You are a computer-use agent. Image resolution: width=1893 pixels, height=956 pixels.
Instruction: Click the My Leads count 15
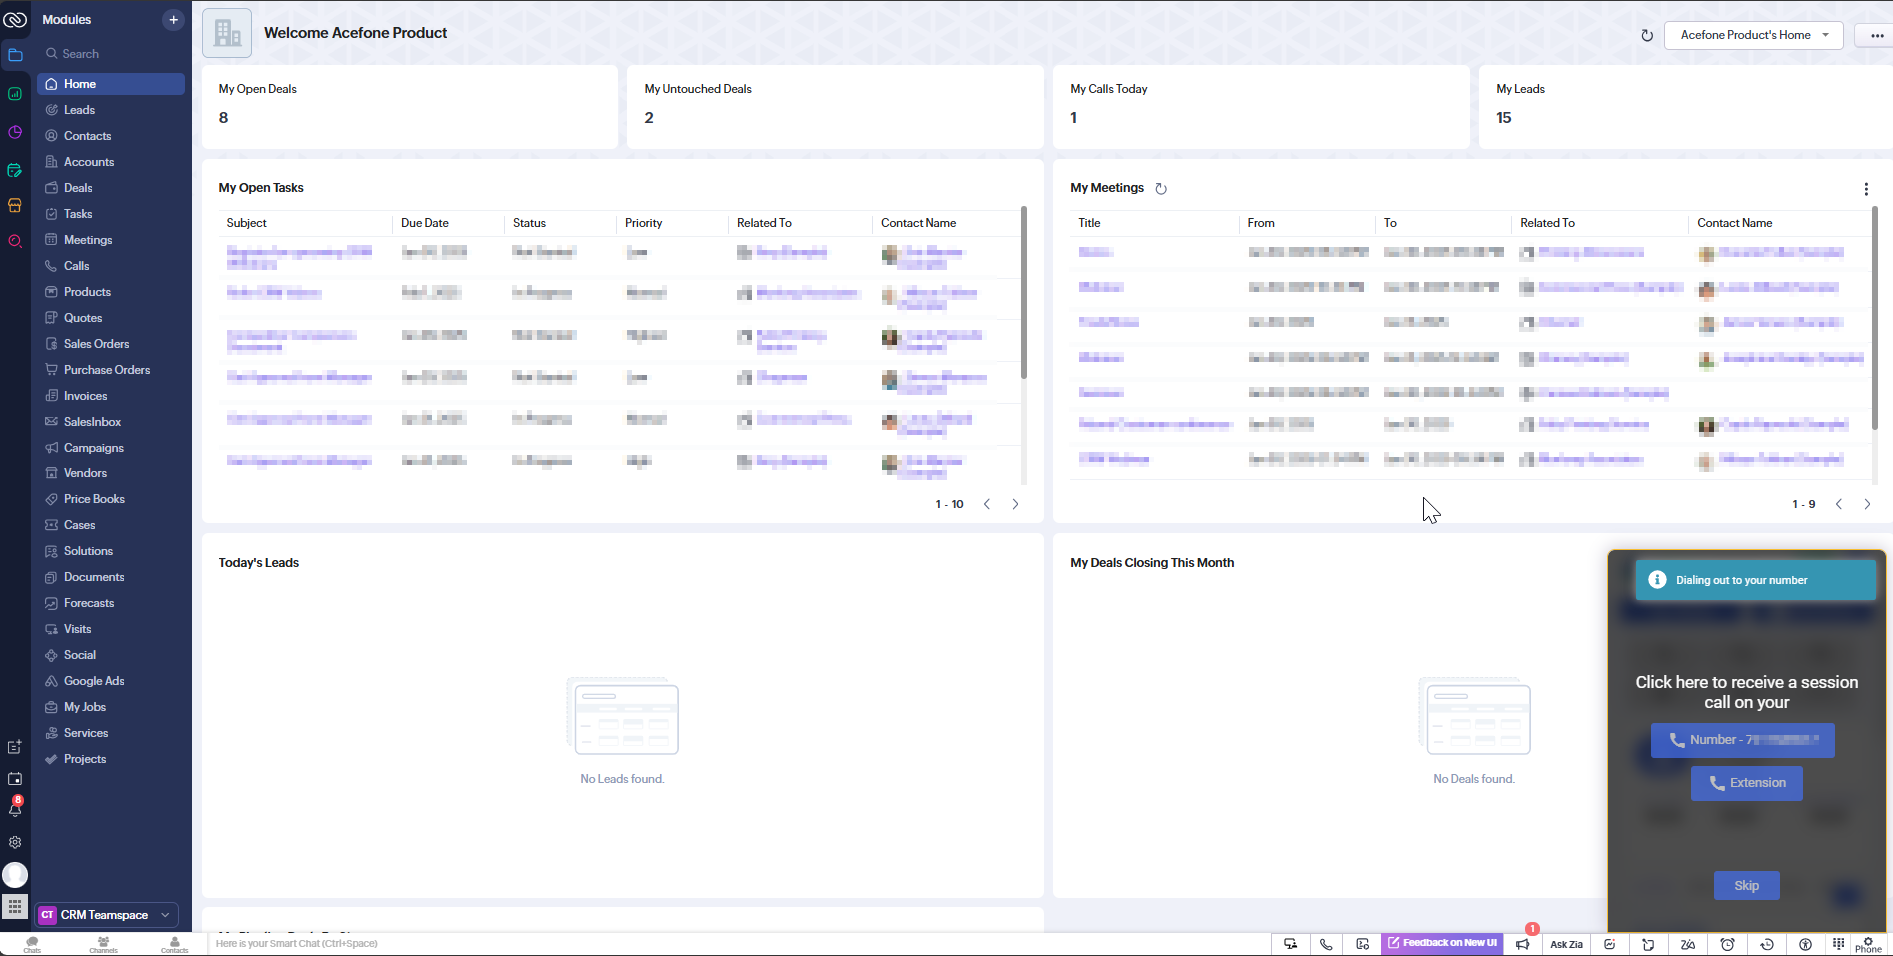tap(1504, 118)
